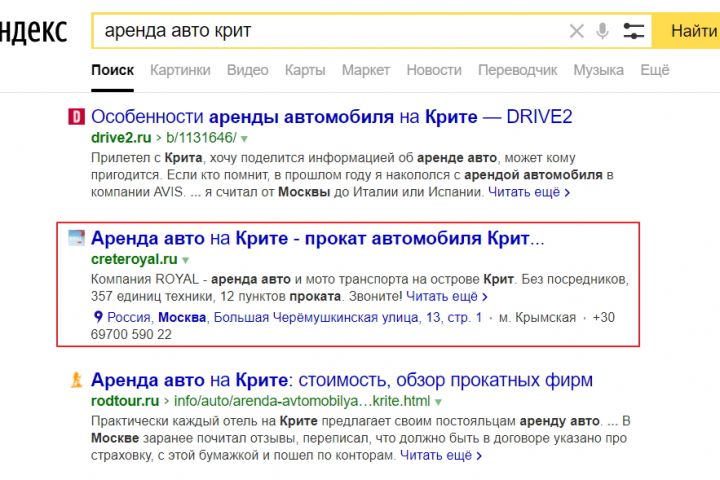
Task: Open the DRIVE2 Особенности аренды автомобиля result
Action: tap(332, 117)
